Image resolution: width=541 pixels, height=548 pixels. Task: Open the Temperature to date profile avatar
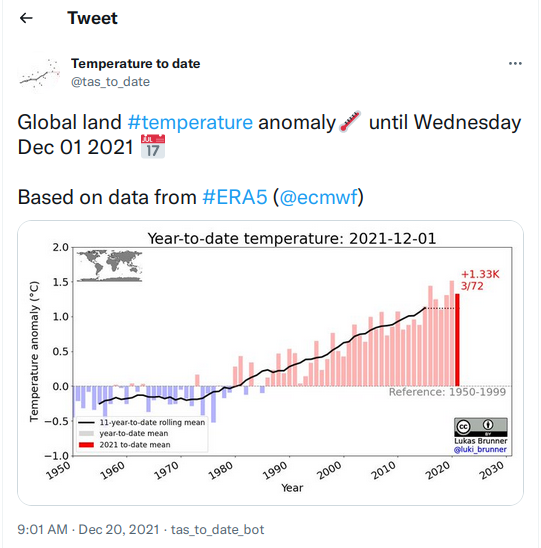39,72
